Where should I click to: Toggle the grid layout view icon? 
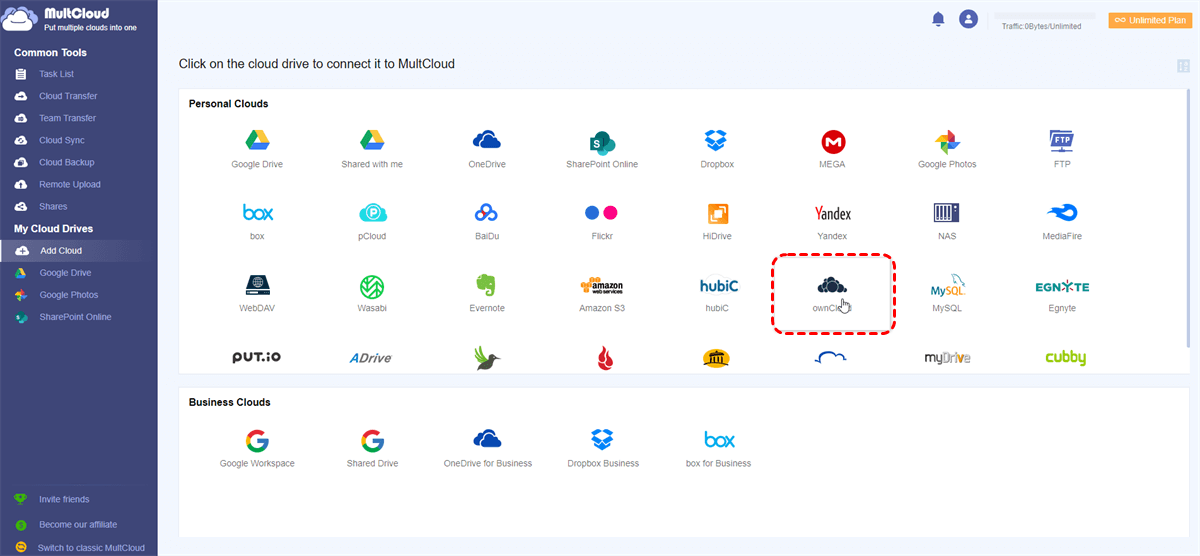click(x=1184, y=66)
